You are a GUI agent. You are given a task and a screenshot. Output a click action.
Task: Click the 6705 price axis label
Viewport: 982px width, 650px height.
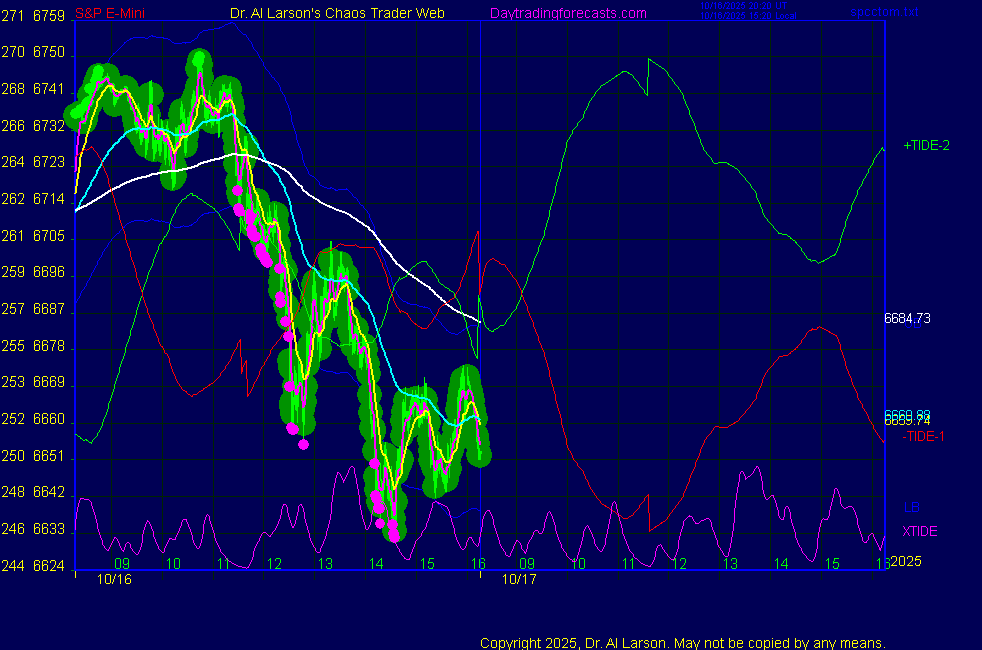pyautogui.click(x=48, y=236)
